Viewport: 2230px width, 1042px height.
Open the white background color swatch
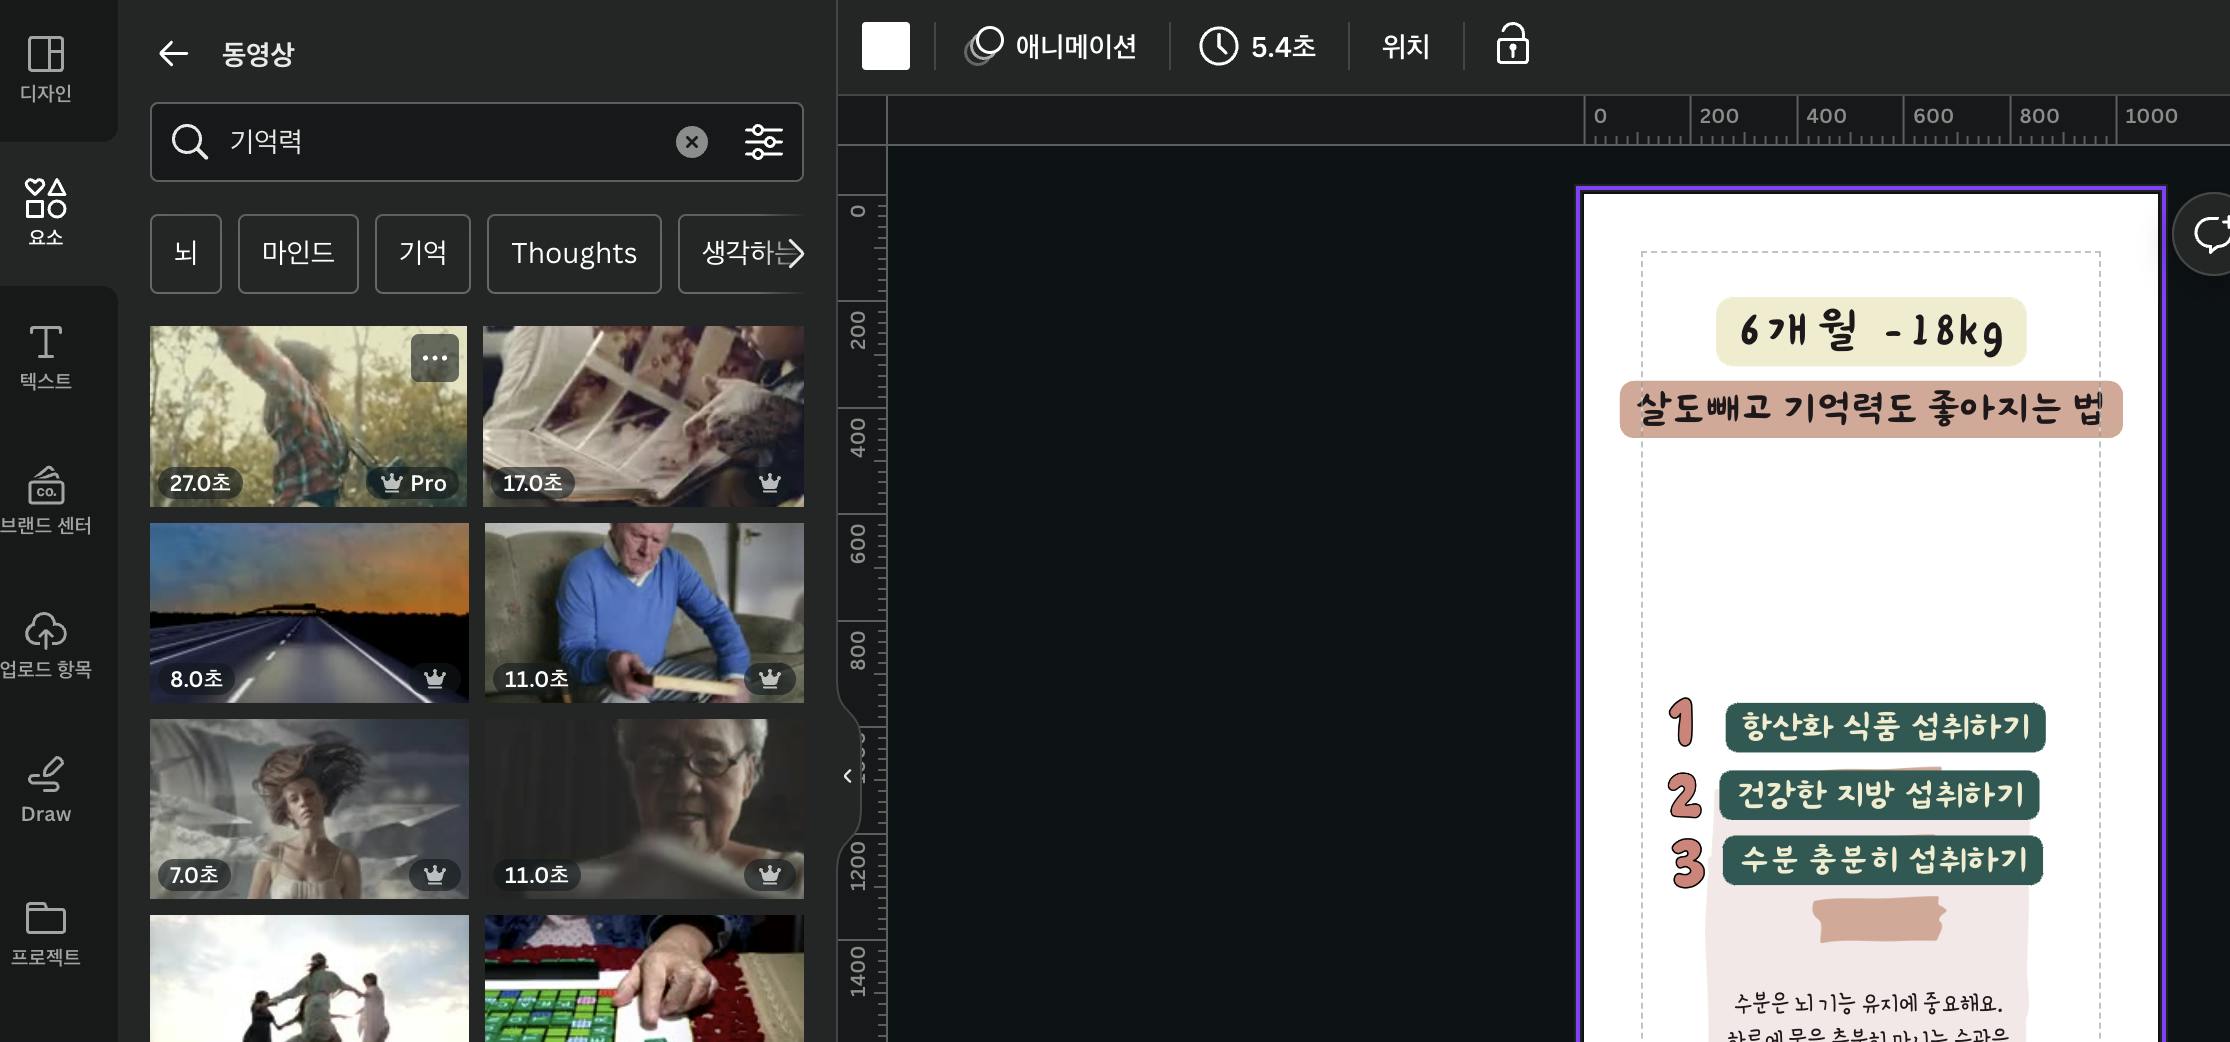886,46
